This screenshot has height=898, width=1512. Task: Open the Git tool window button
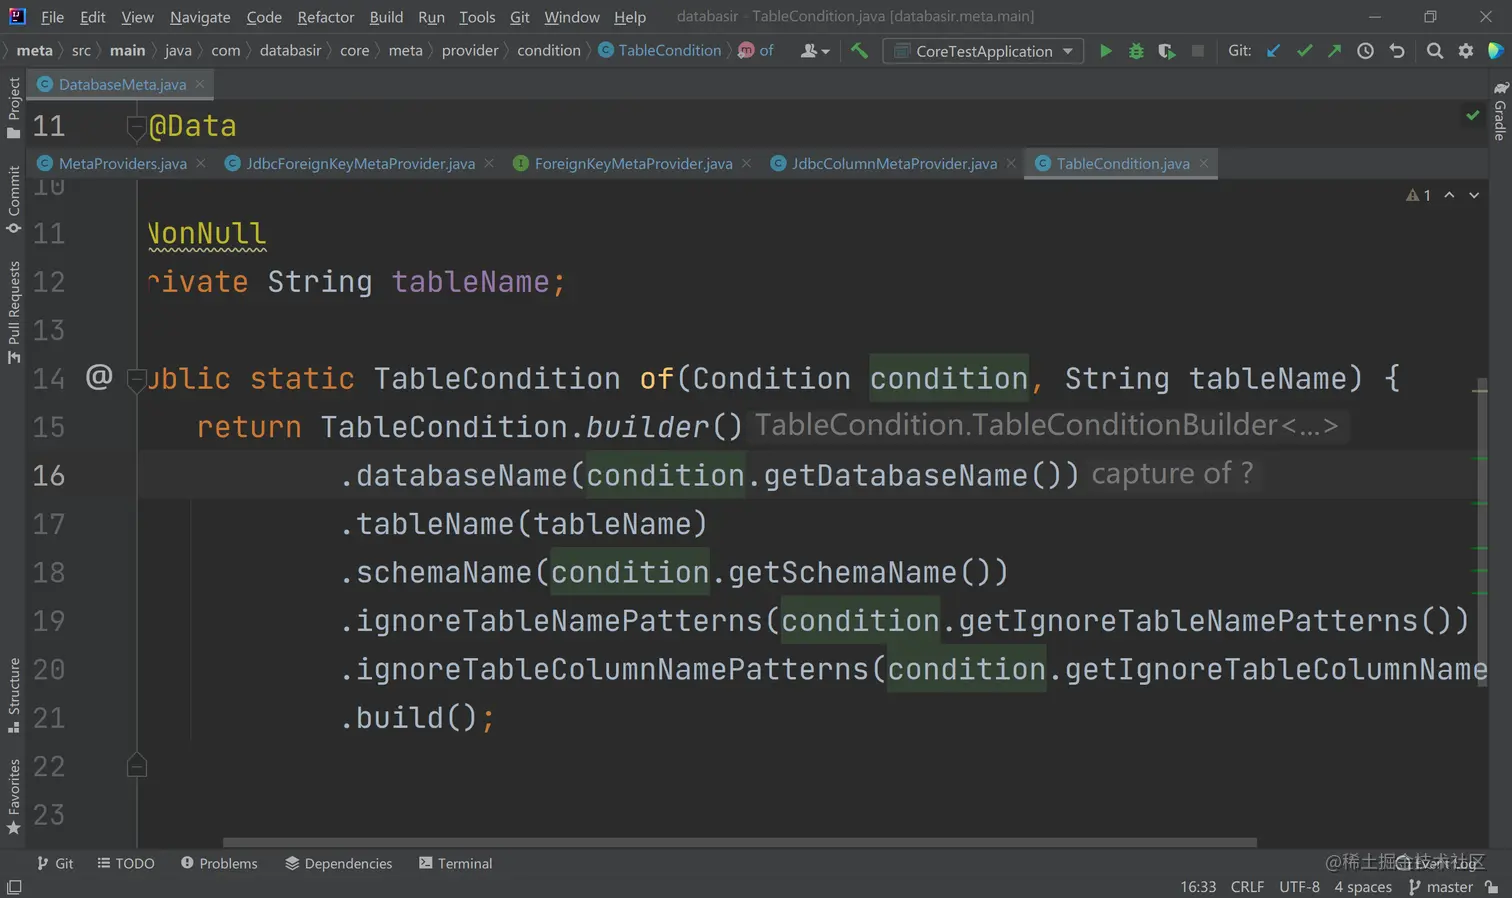coord(55,863)
